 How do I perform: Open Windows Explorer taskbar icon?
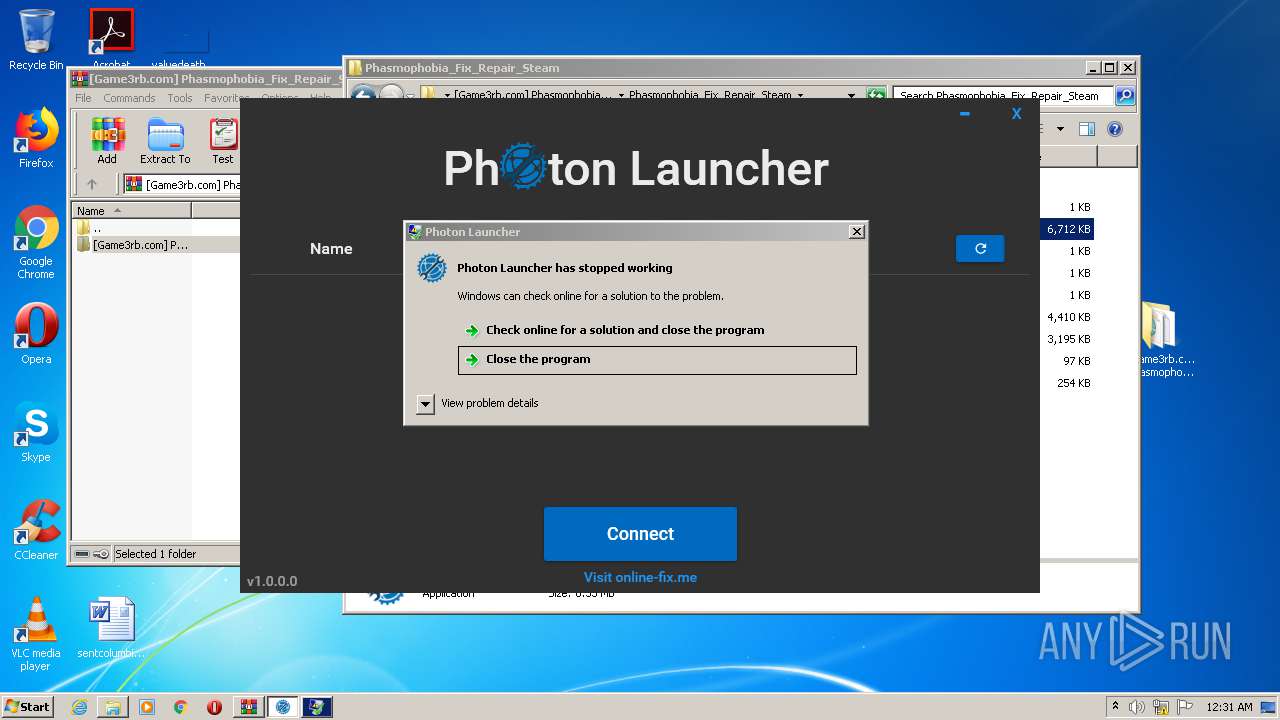pos(113,707)
